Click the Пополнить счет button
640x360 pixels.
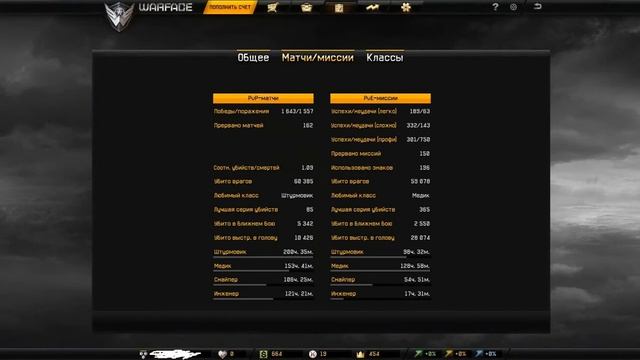230,7
